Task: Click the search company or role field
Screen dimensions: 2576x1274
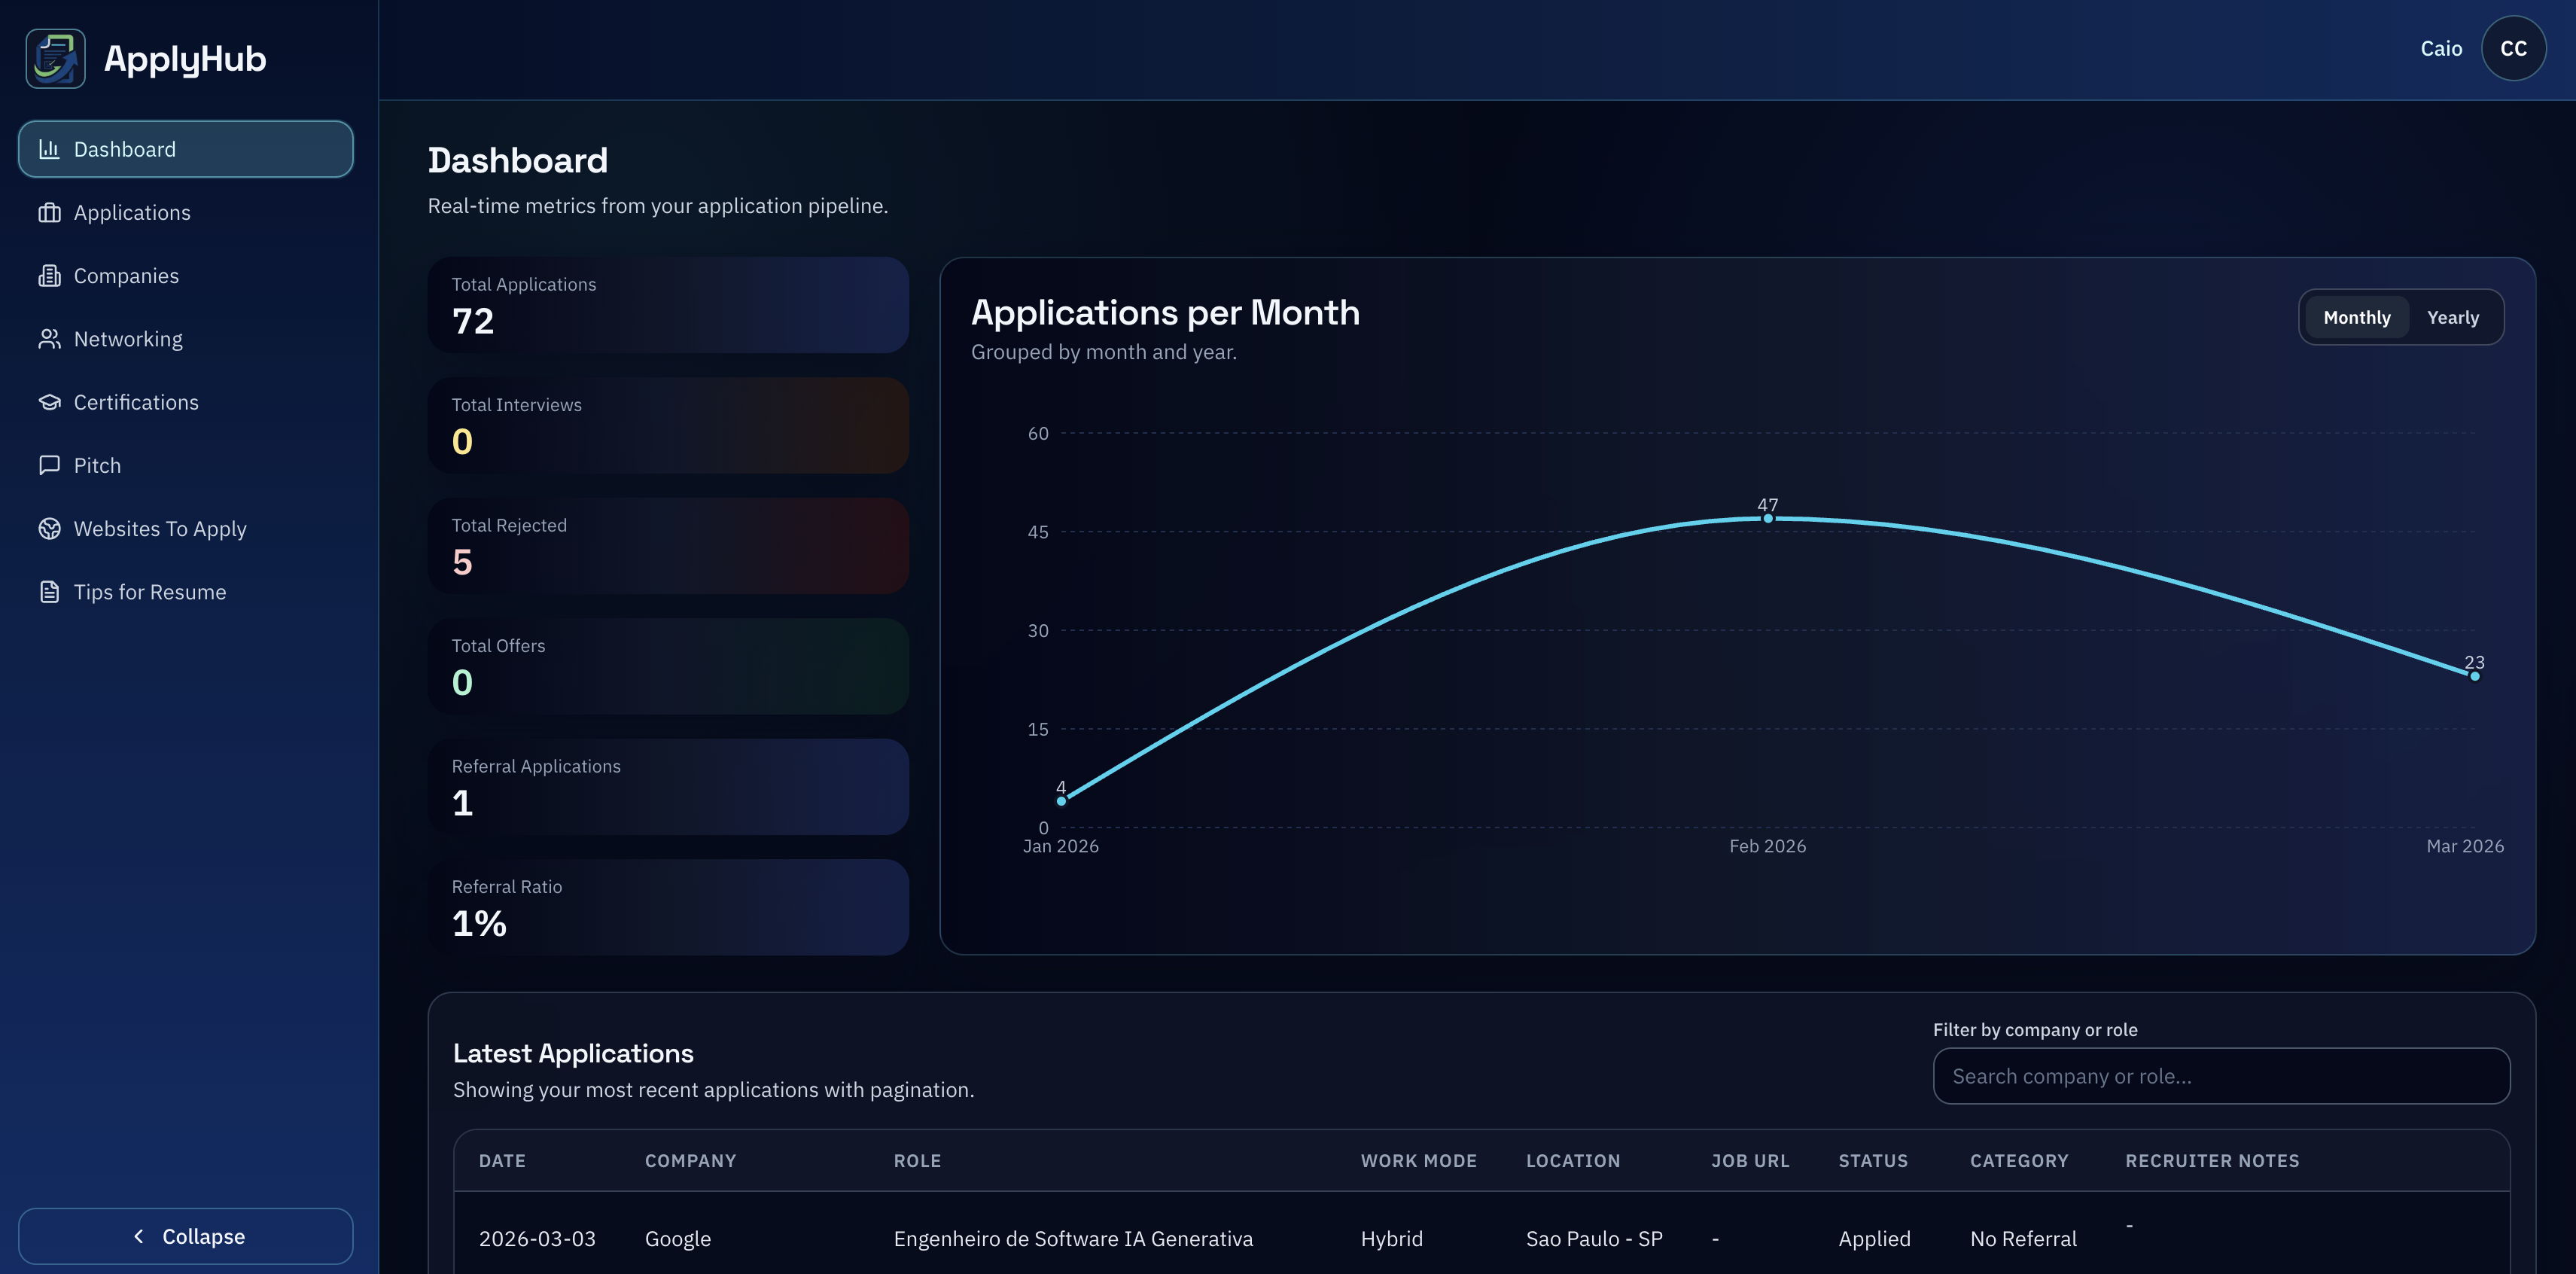Action: point(2220,1076)
